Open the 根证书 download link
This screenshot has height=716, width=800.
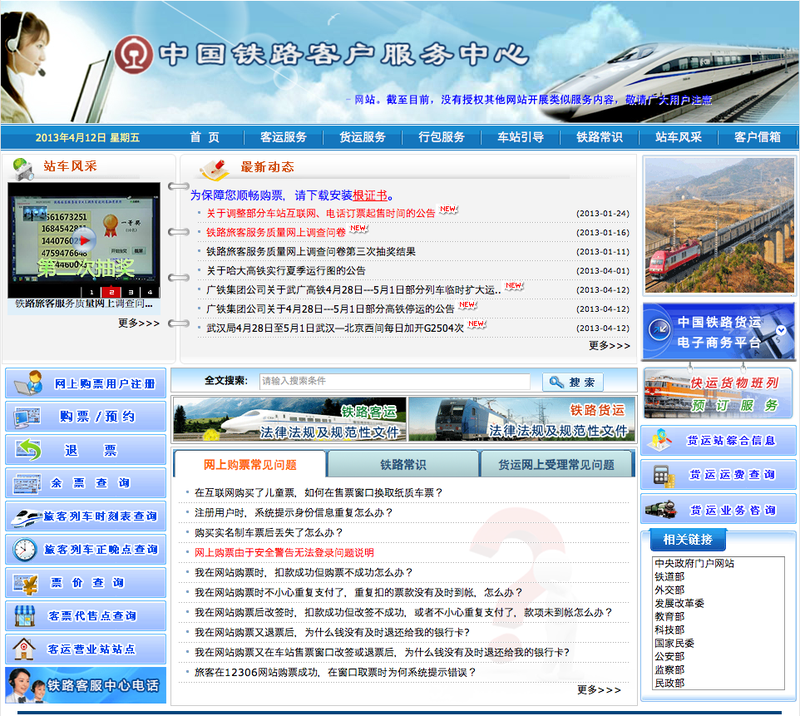click(x=369, y=195)
